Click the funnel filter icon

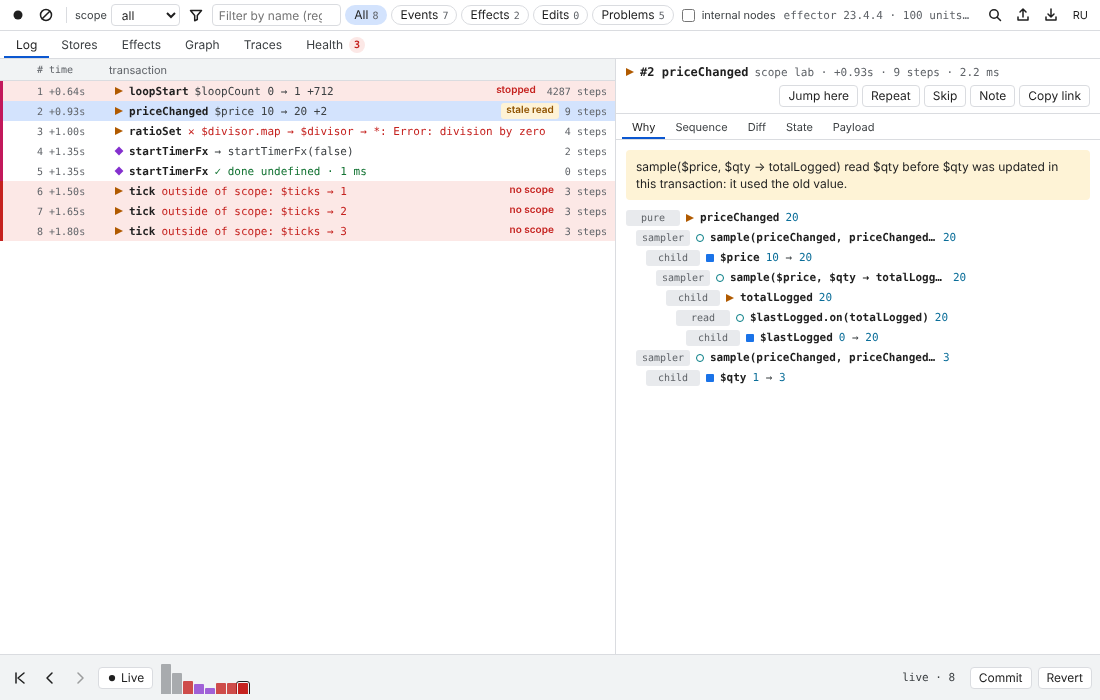[x=196, y=15]
